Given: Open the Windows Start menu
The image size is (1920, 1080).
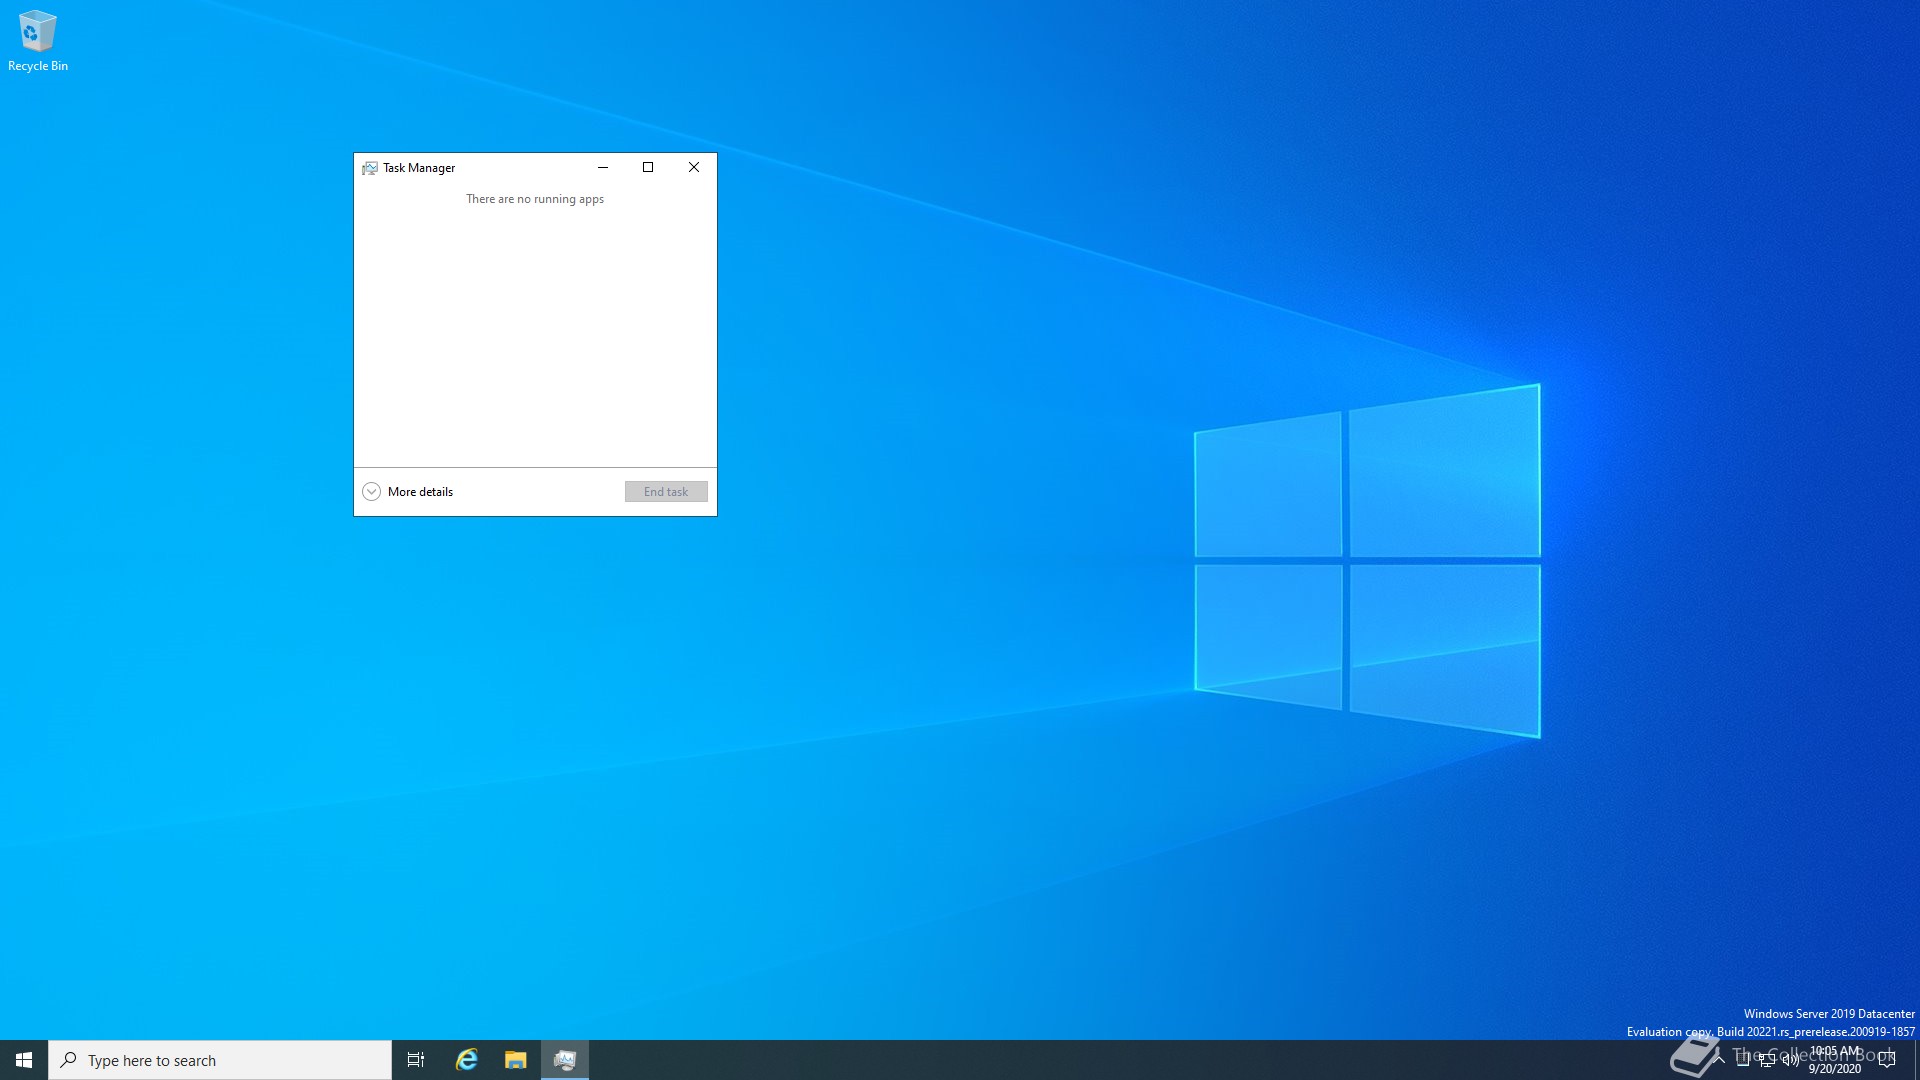Looking at the screenshot, I should click(24, 1060).
